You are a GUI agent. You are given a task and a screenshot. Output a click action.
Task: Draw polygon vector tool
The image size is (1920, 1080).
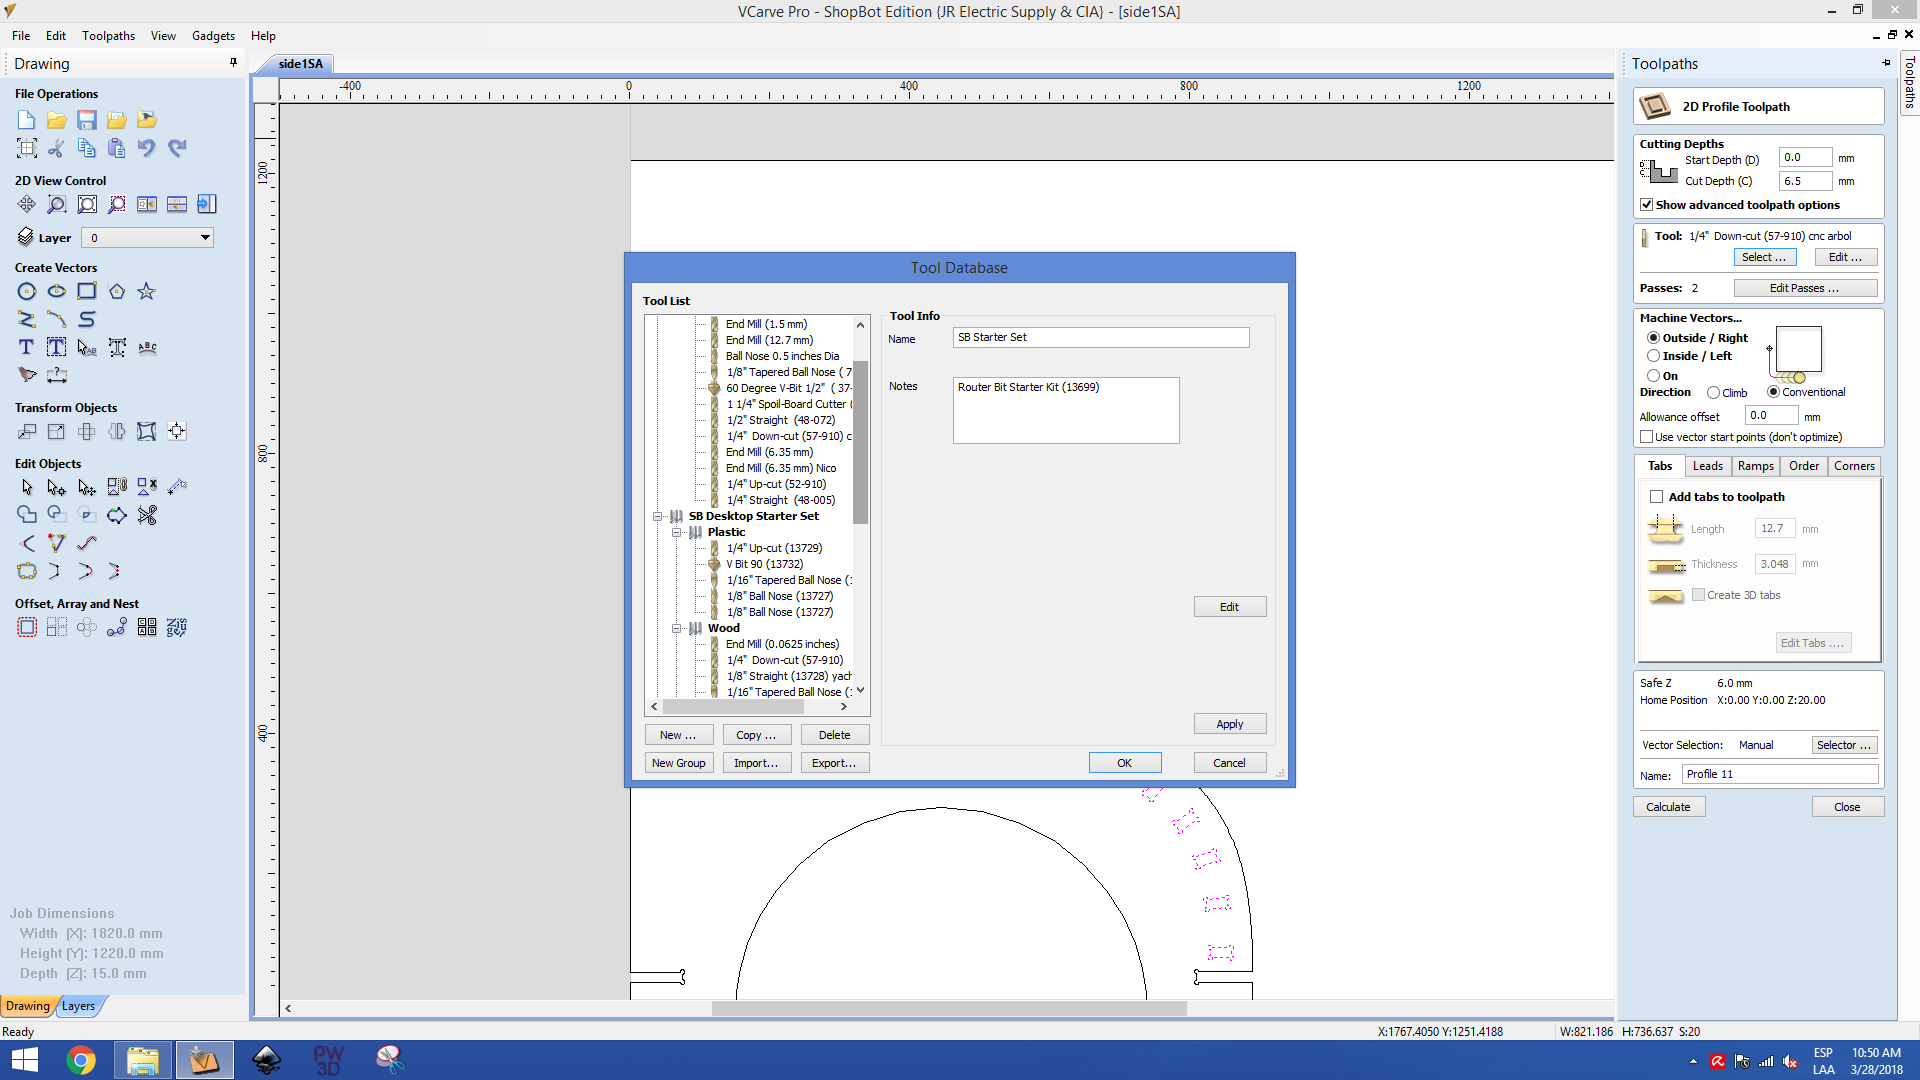[117, 291]
